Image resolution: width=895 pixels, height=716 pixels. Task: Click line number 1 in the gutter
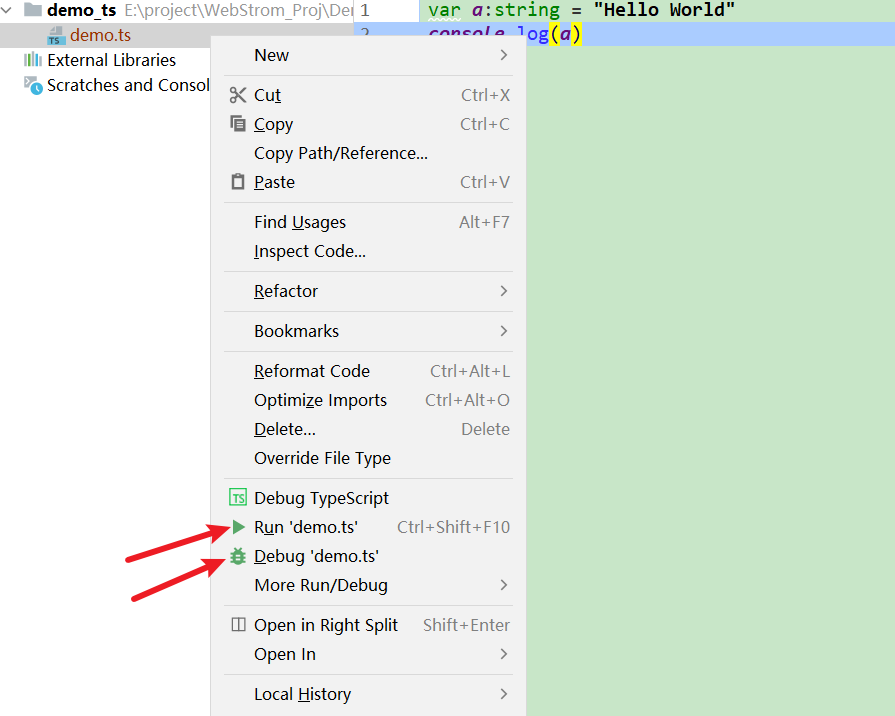[365, 10]
